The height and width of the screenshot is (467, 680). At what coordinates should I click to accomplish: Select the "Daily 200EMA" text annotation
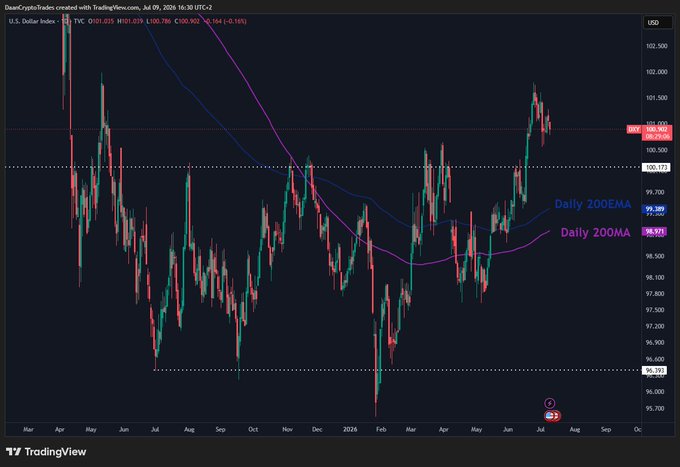click(592, 204)
